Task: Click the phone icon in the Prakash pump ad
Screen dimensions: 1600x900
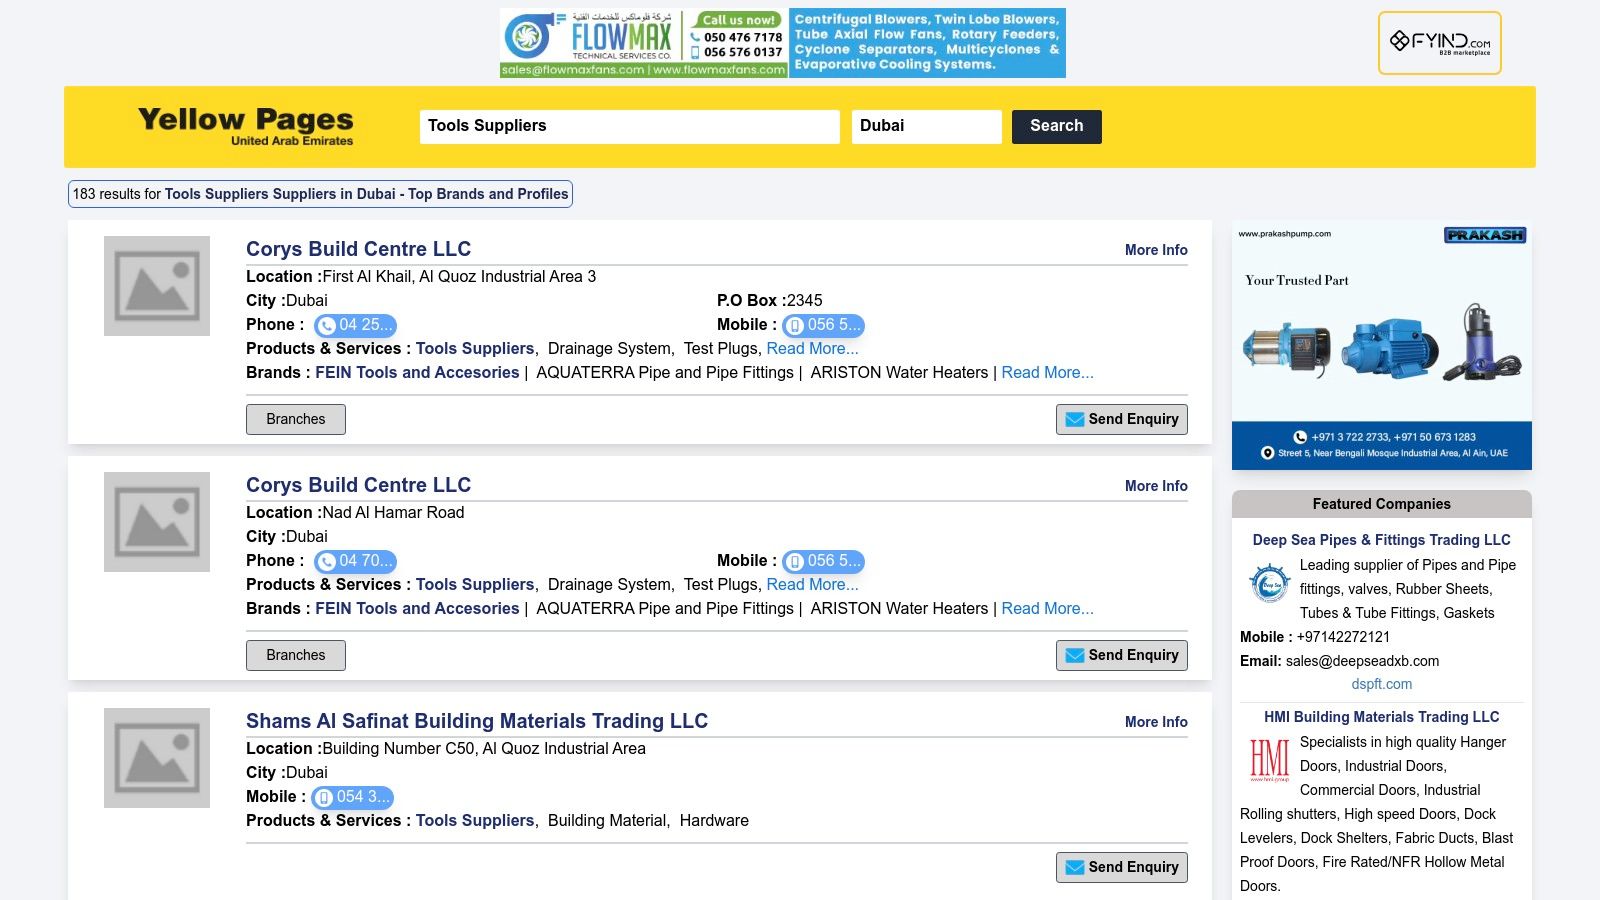Action: 1300,436
